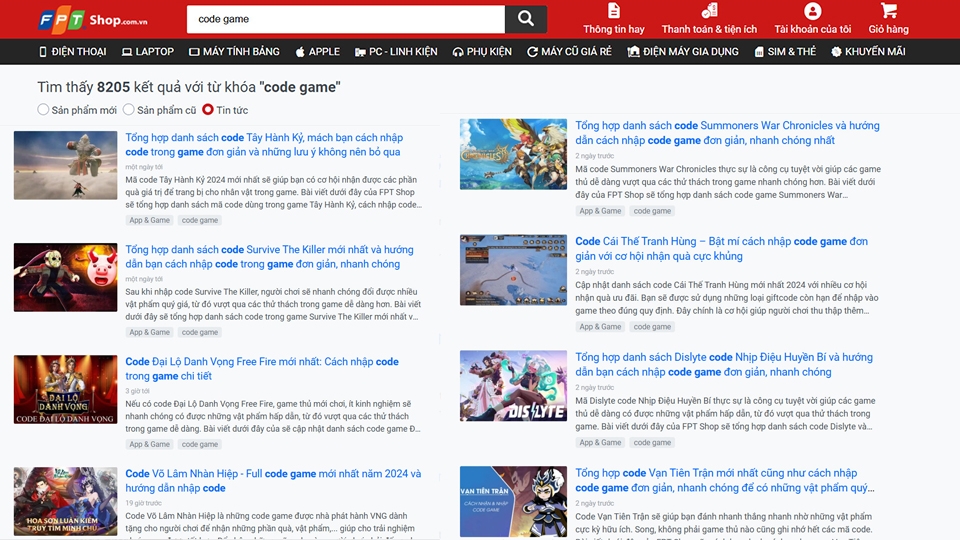Open Thông tin hay document icon
Screen dimensions: 960x540
pos(613,10)
